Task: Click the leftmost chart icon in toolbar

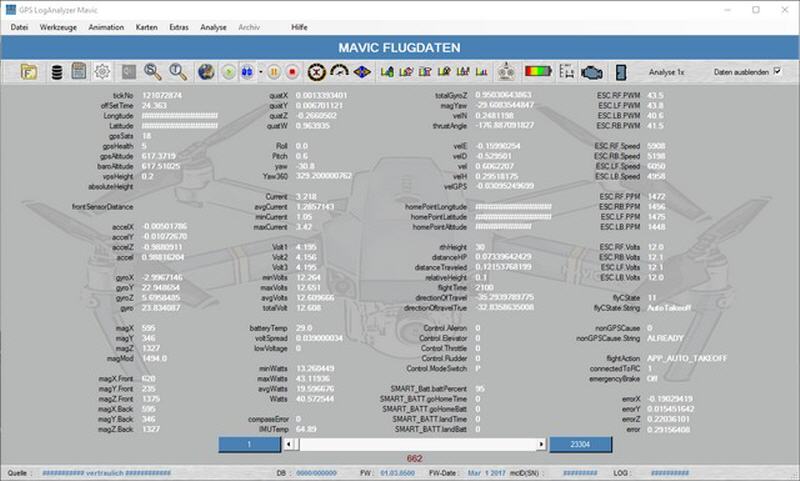Action: [387, 72]
